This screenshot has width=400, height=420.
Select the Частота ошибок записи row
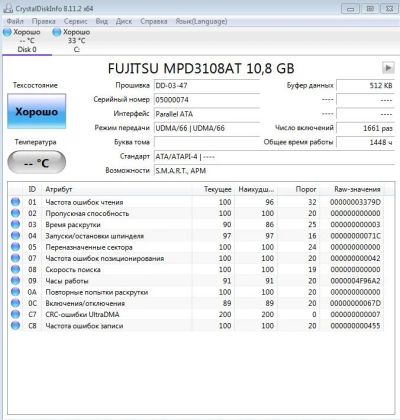[196, 326]
